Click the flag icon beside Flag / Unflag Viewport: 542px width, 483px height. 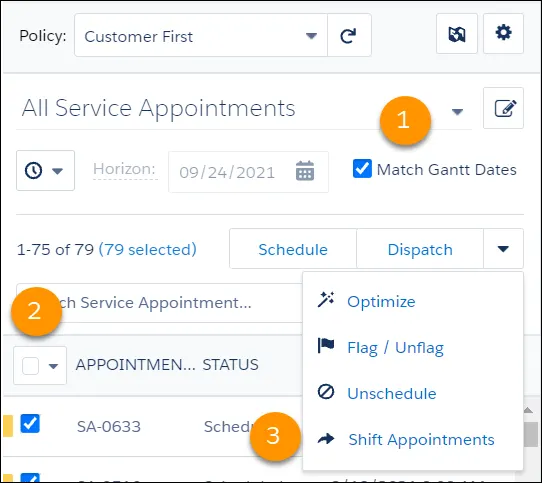[x=326, y=346]
